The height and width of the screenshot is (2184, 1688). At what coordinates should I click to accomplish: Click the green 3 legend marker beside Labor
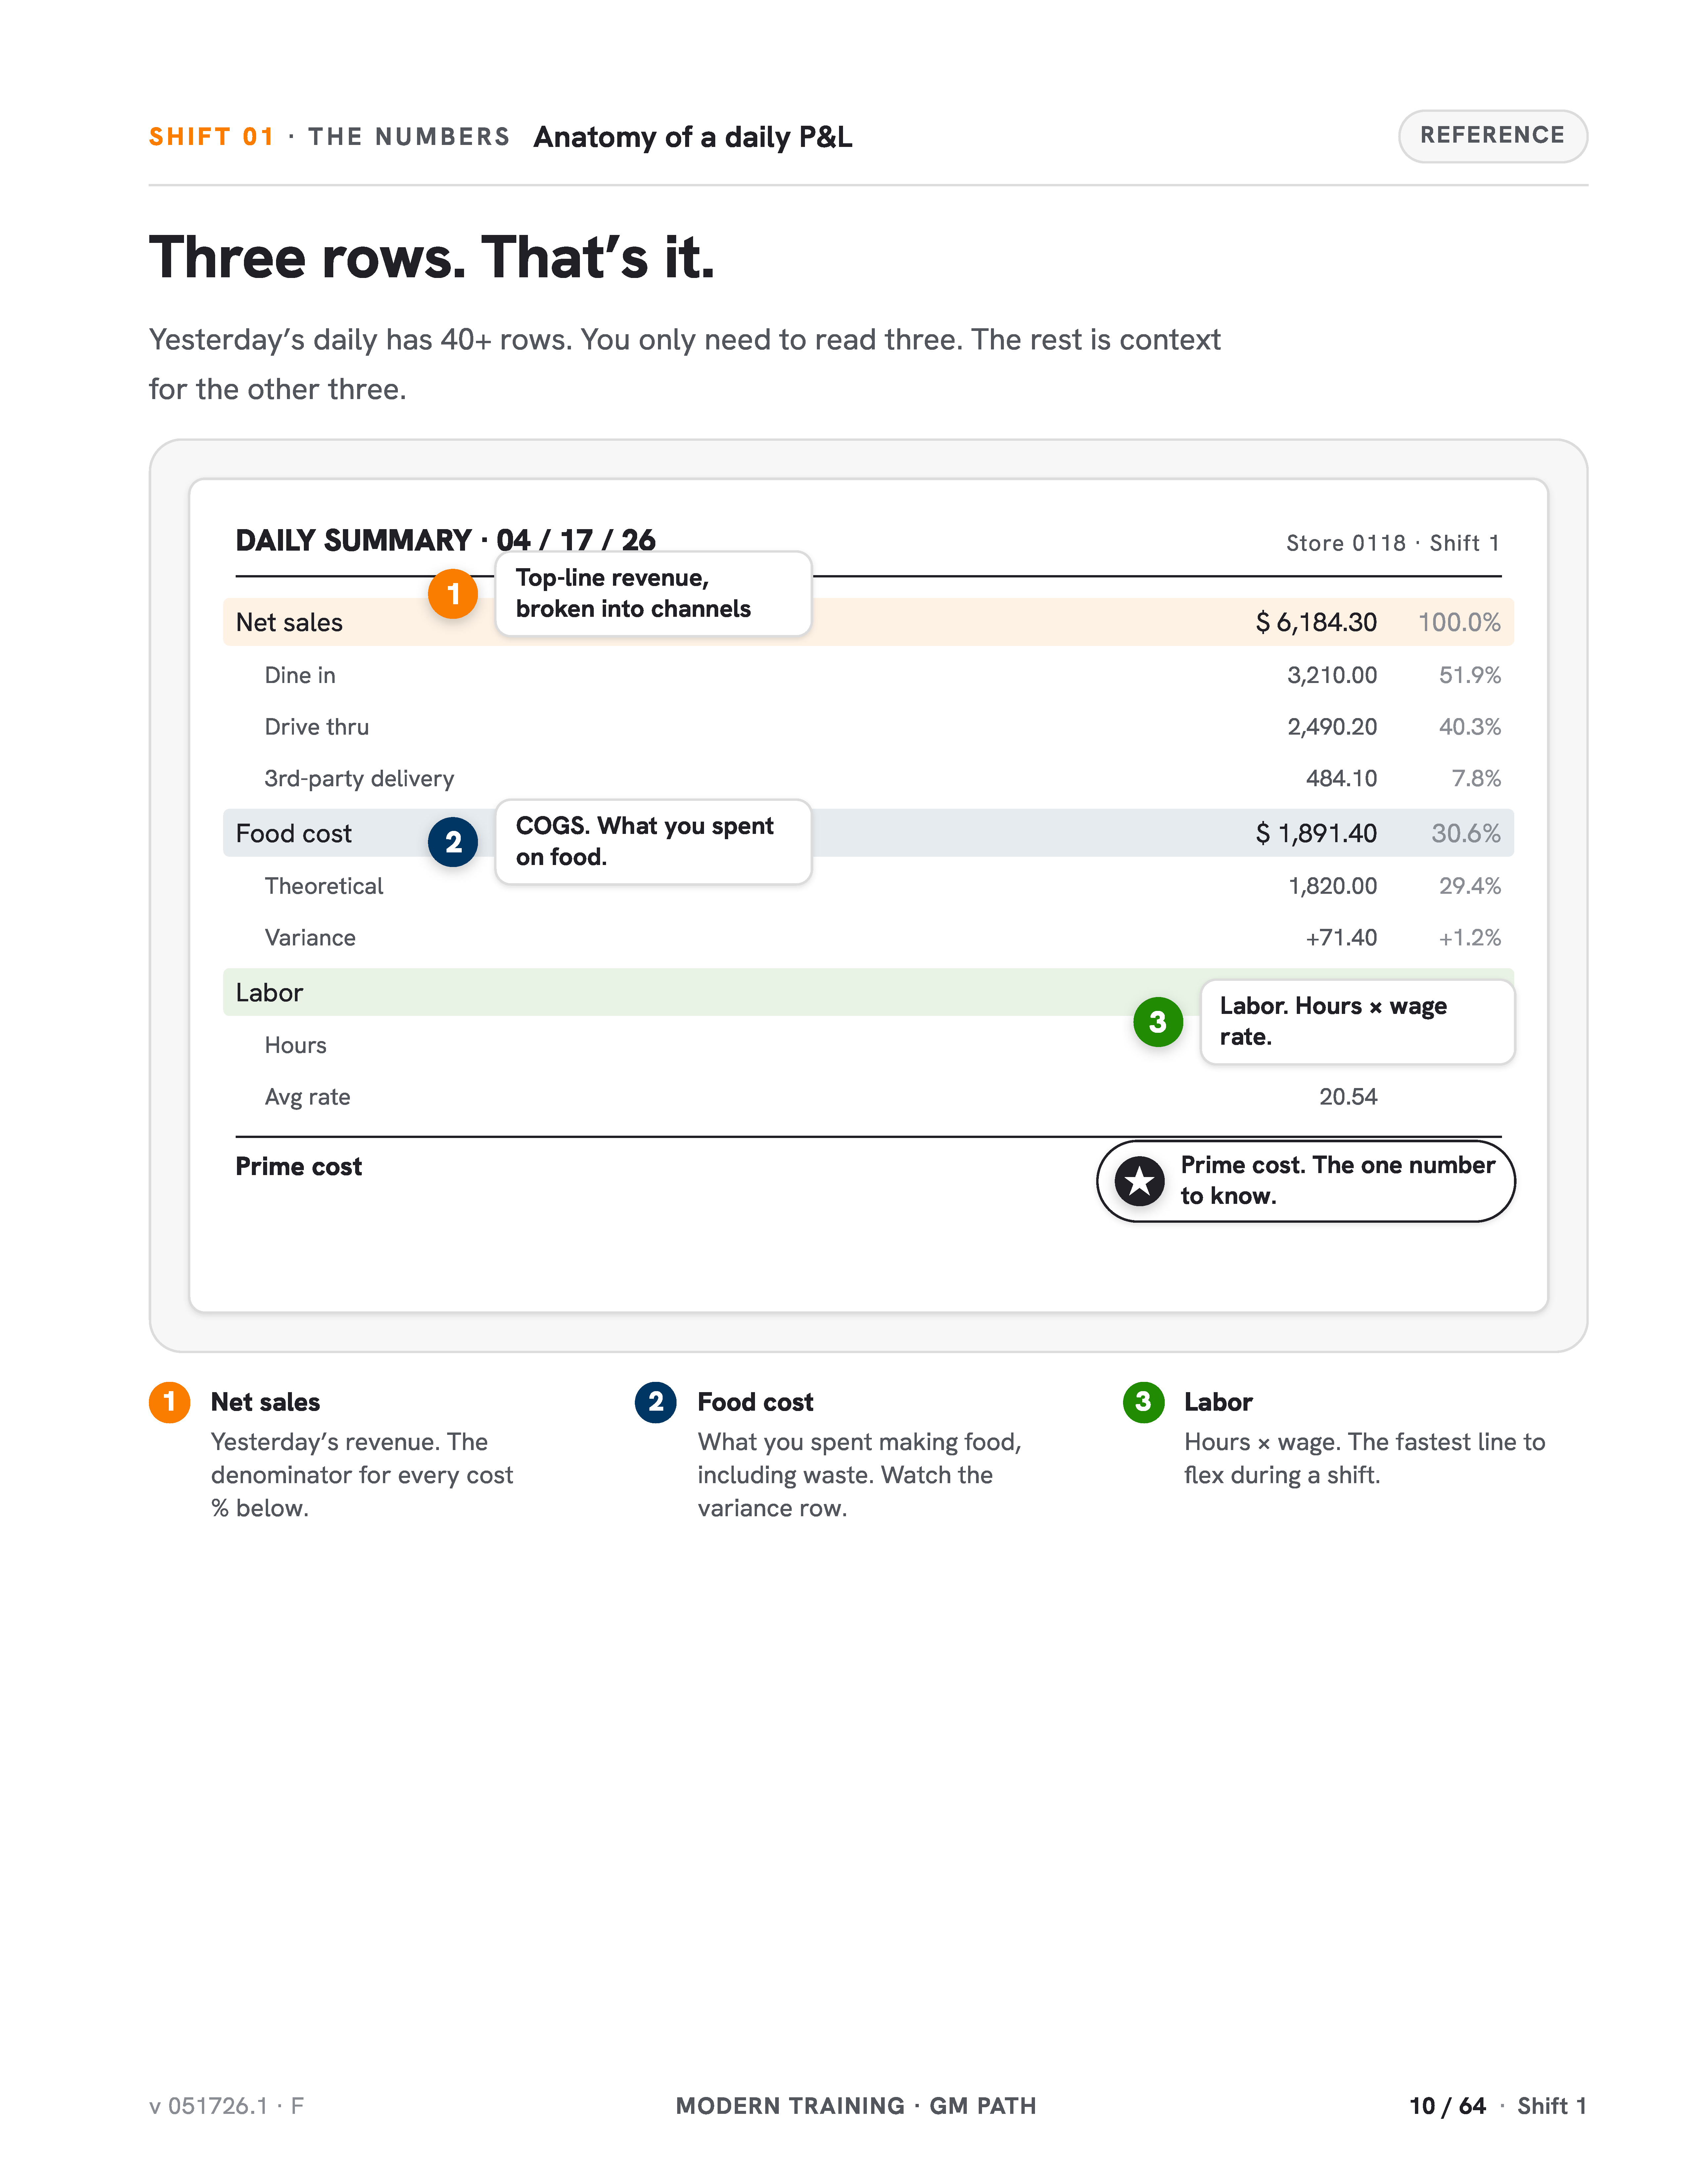click(x=1143, y=1402)
